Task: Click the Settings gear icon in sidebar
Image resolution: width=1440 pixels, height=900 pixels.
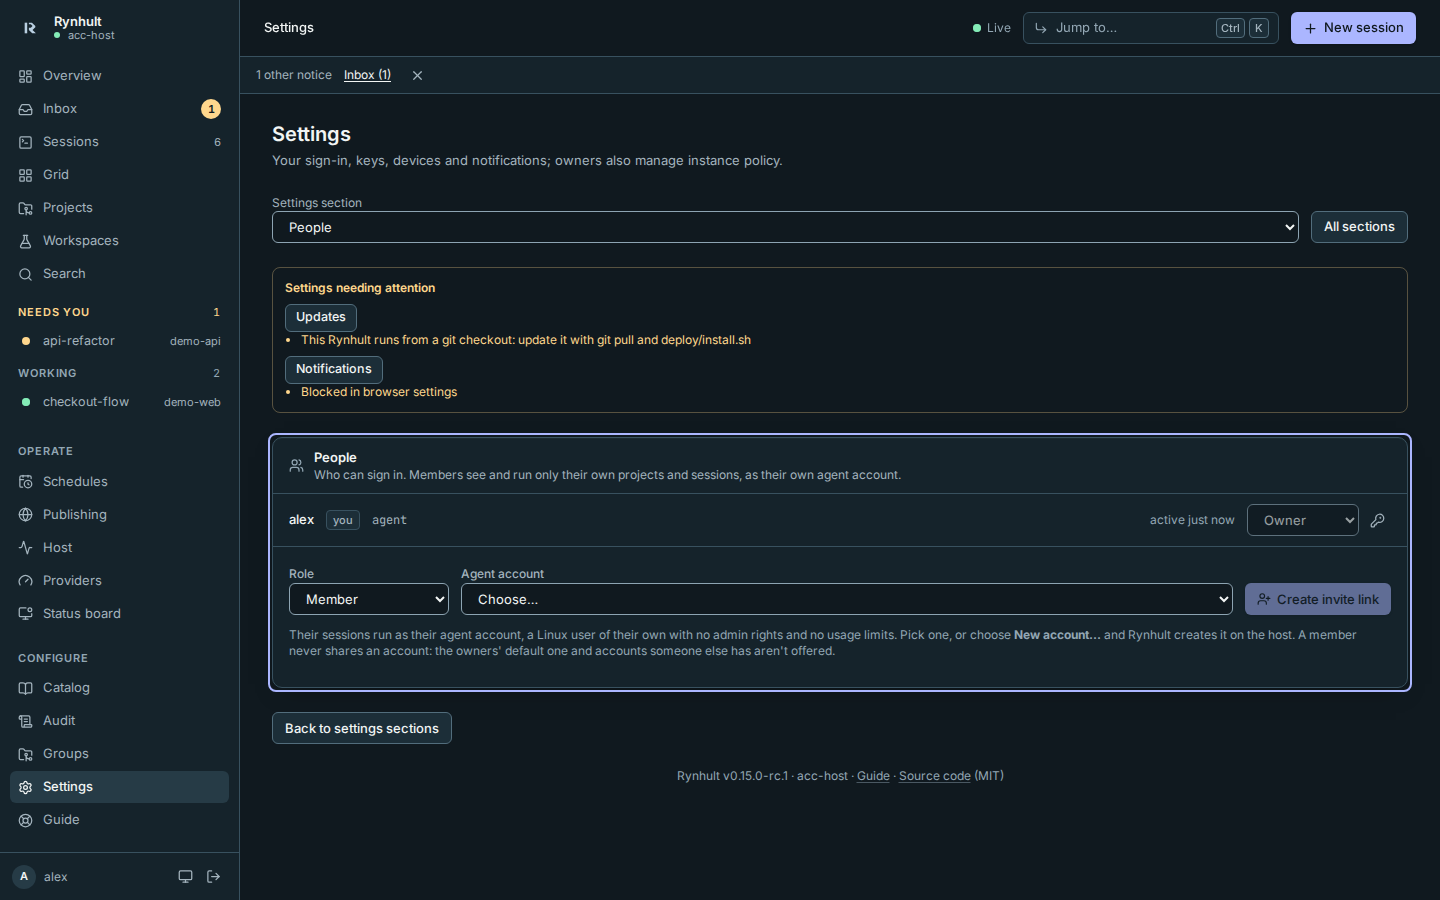Action: [26, 787]
